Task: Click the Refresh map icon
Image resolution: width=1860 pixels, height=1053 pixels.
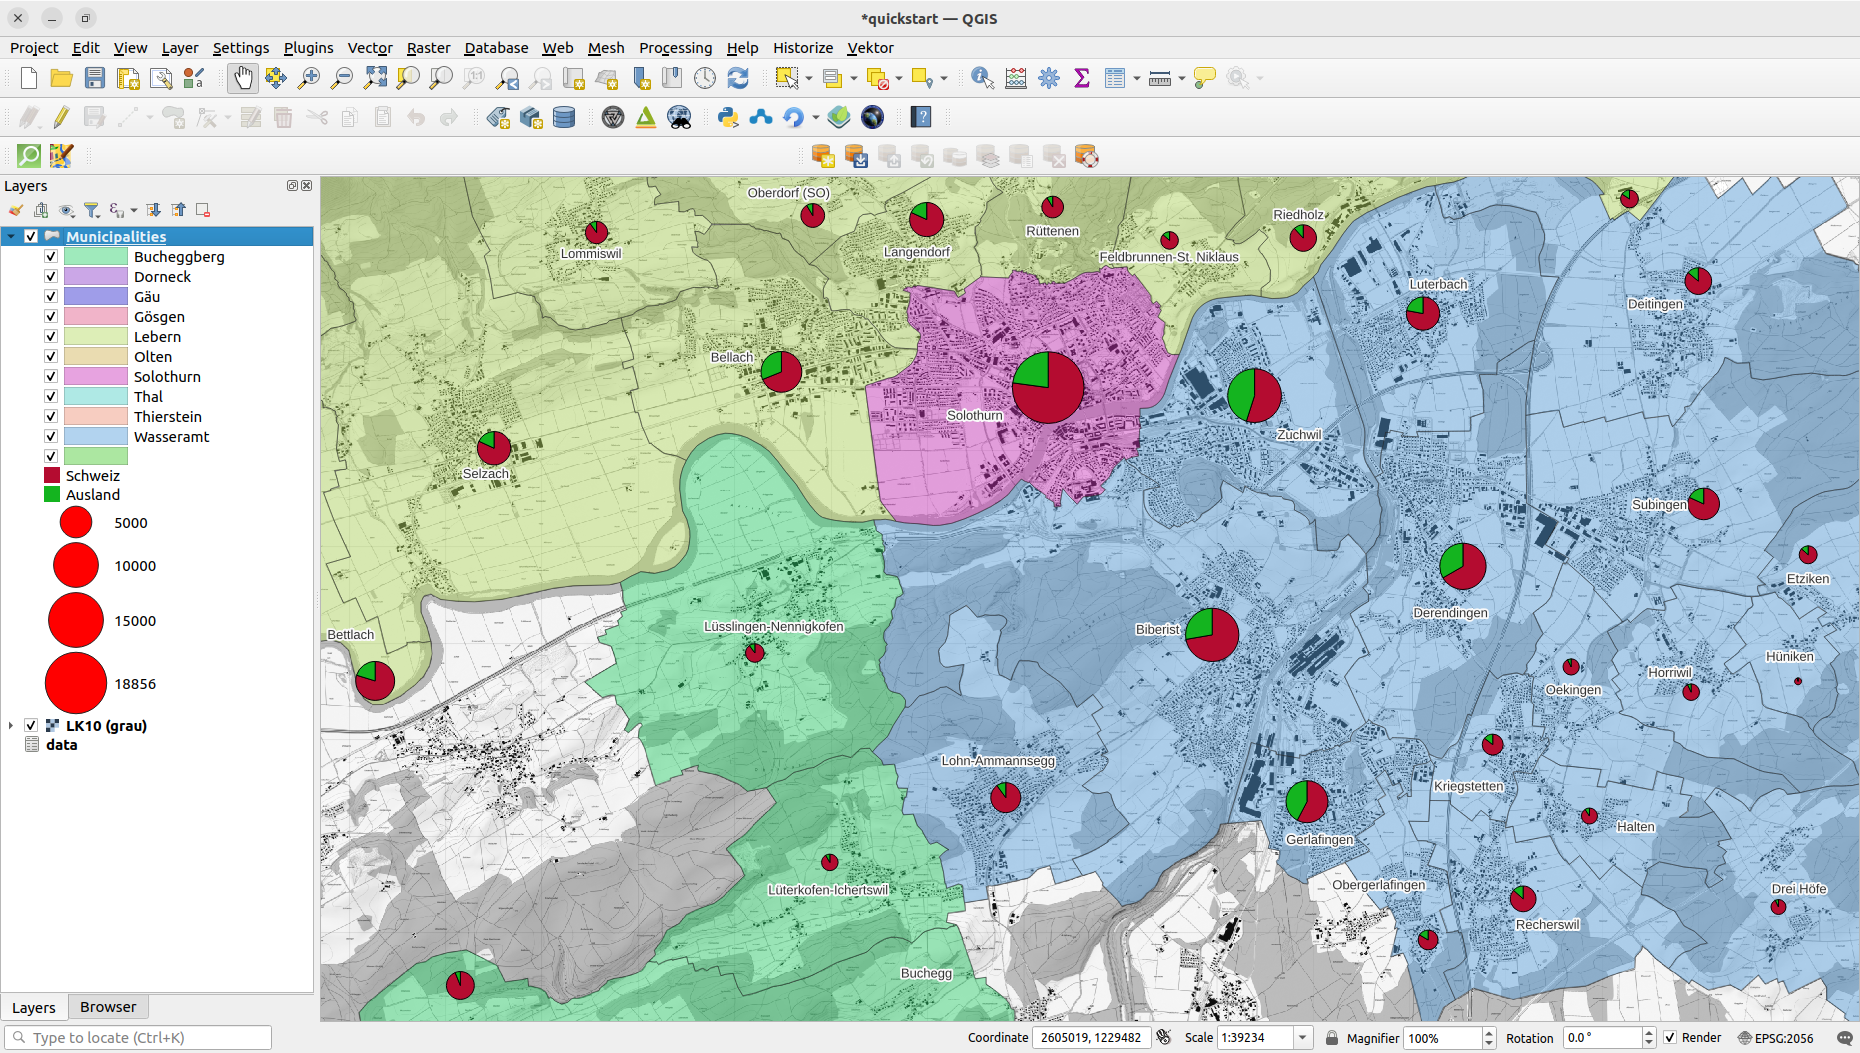Action: click(738, 78)
